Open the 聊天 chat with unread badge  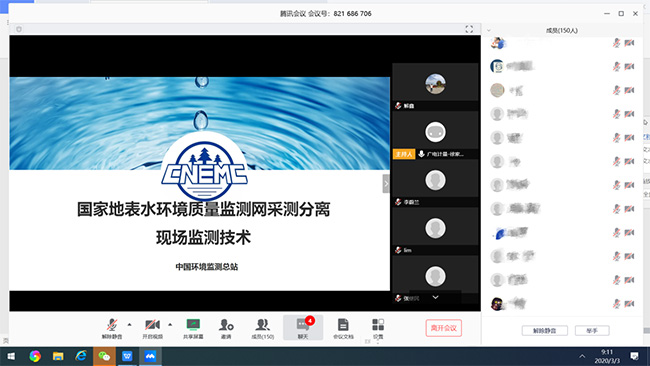(x=303, y=327)
